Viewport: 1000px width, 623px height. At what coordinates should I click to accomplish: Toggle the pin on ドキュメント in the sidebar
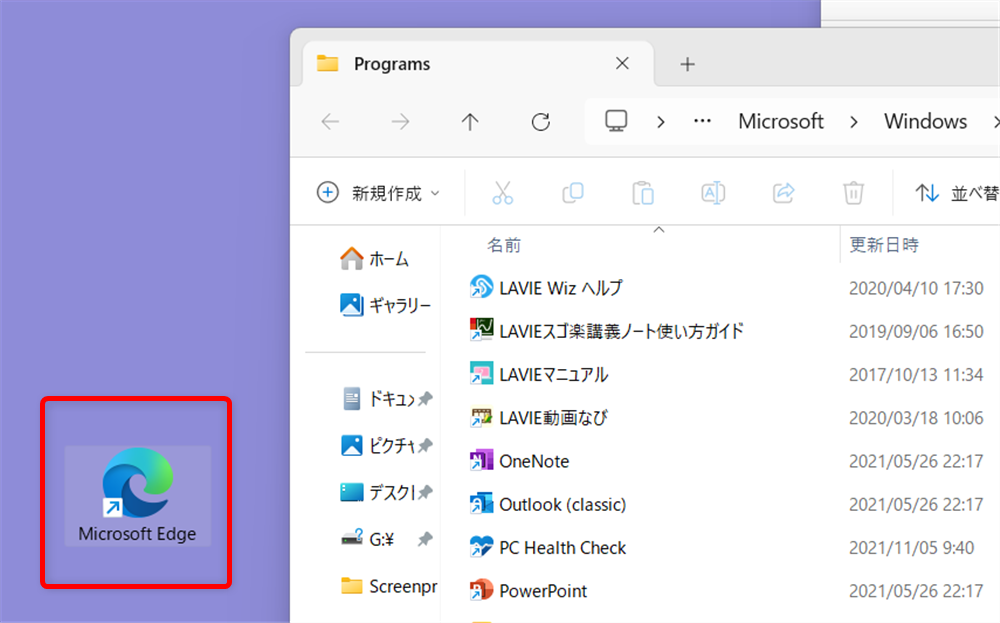coord(424,398)
